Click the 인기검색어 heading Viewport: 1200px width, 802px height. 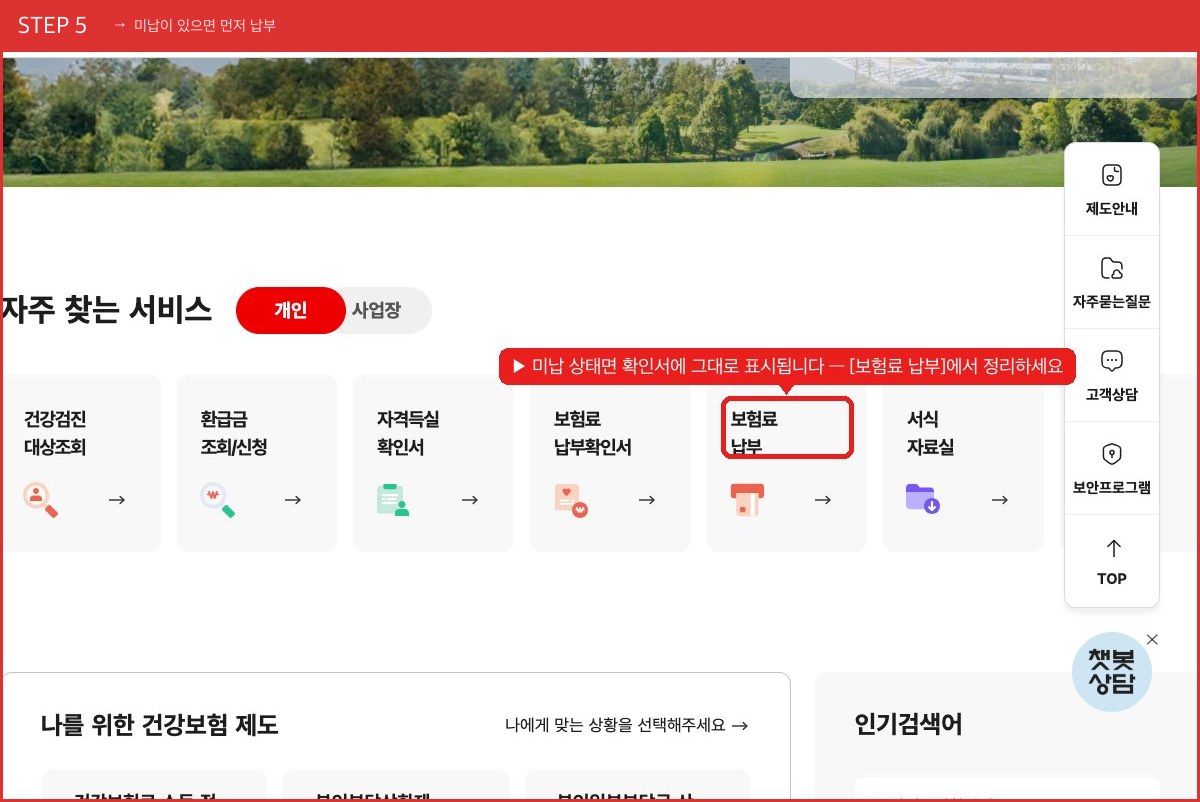(909, 725)
